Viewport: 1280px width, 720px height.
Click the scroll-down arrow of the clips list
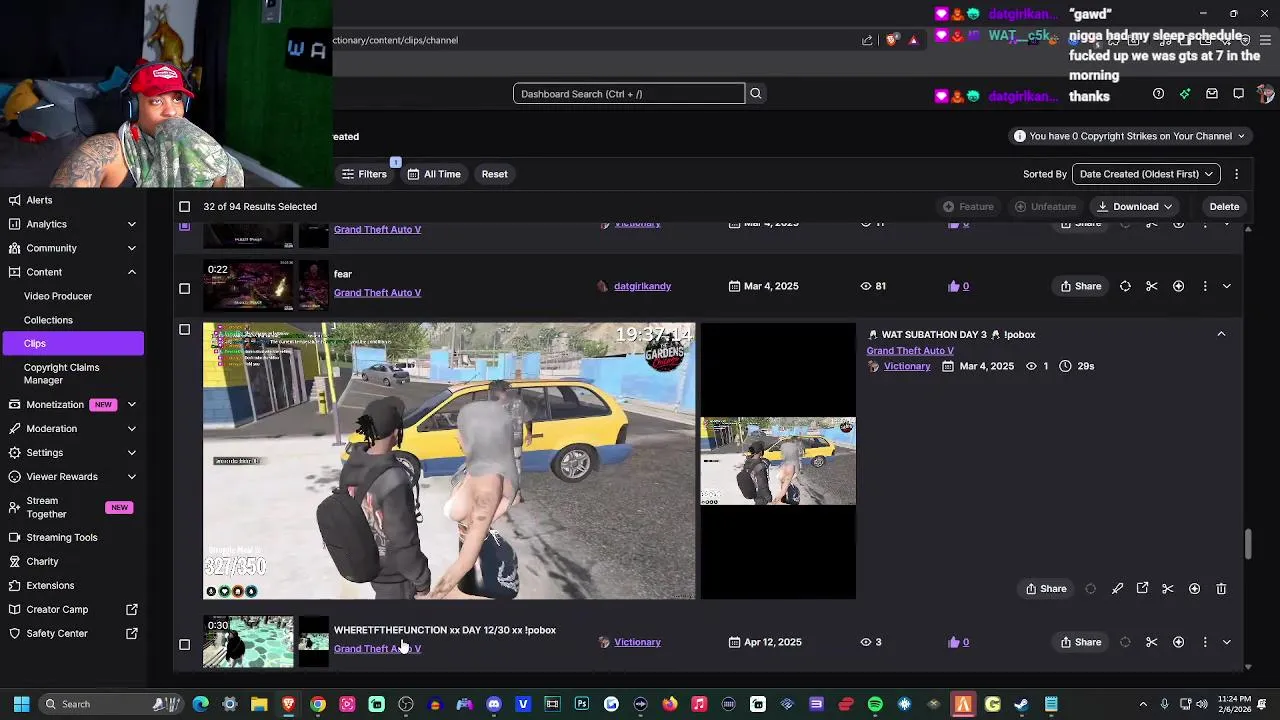1248,667
